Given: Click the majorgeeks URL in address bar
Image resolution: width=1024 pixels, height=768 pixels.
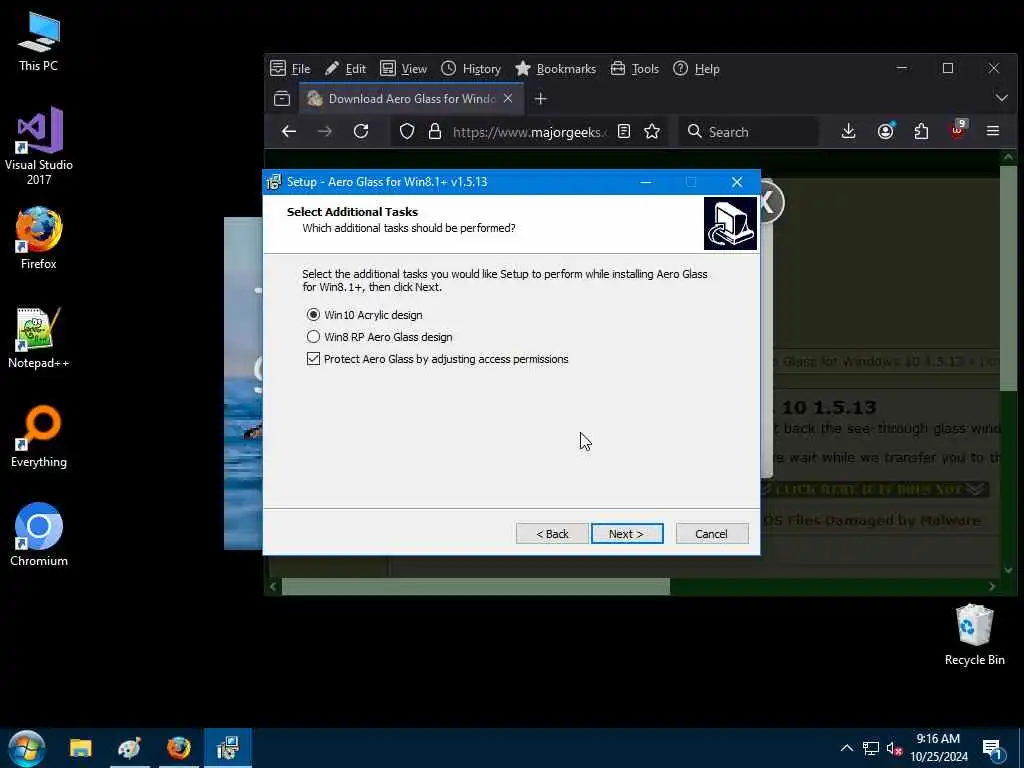Looking at the screenshot, I should pyautogui.click(x=530, y=132).
